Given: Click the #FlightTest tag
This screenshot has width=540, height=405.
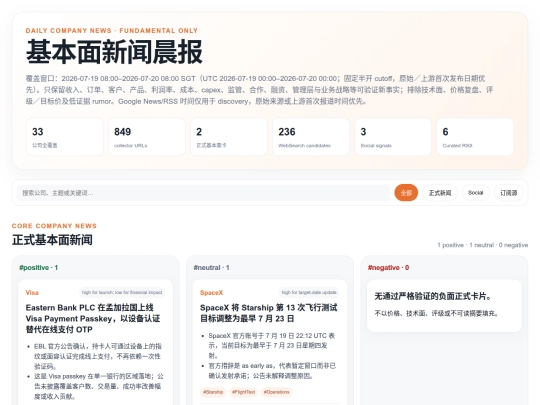Looking at the screenshot, I should point(243,392).
